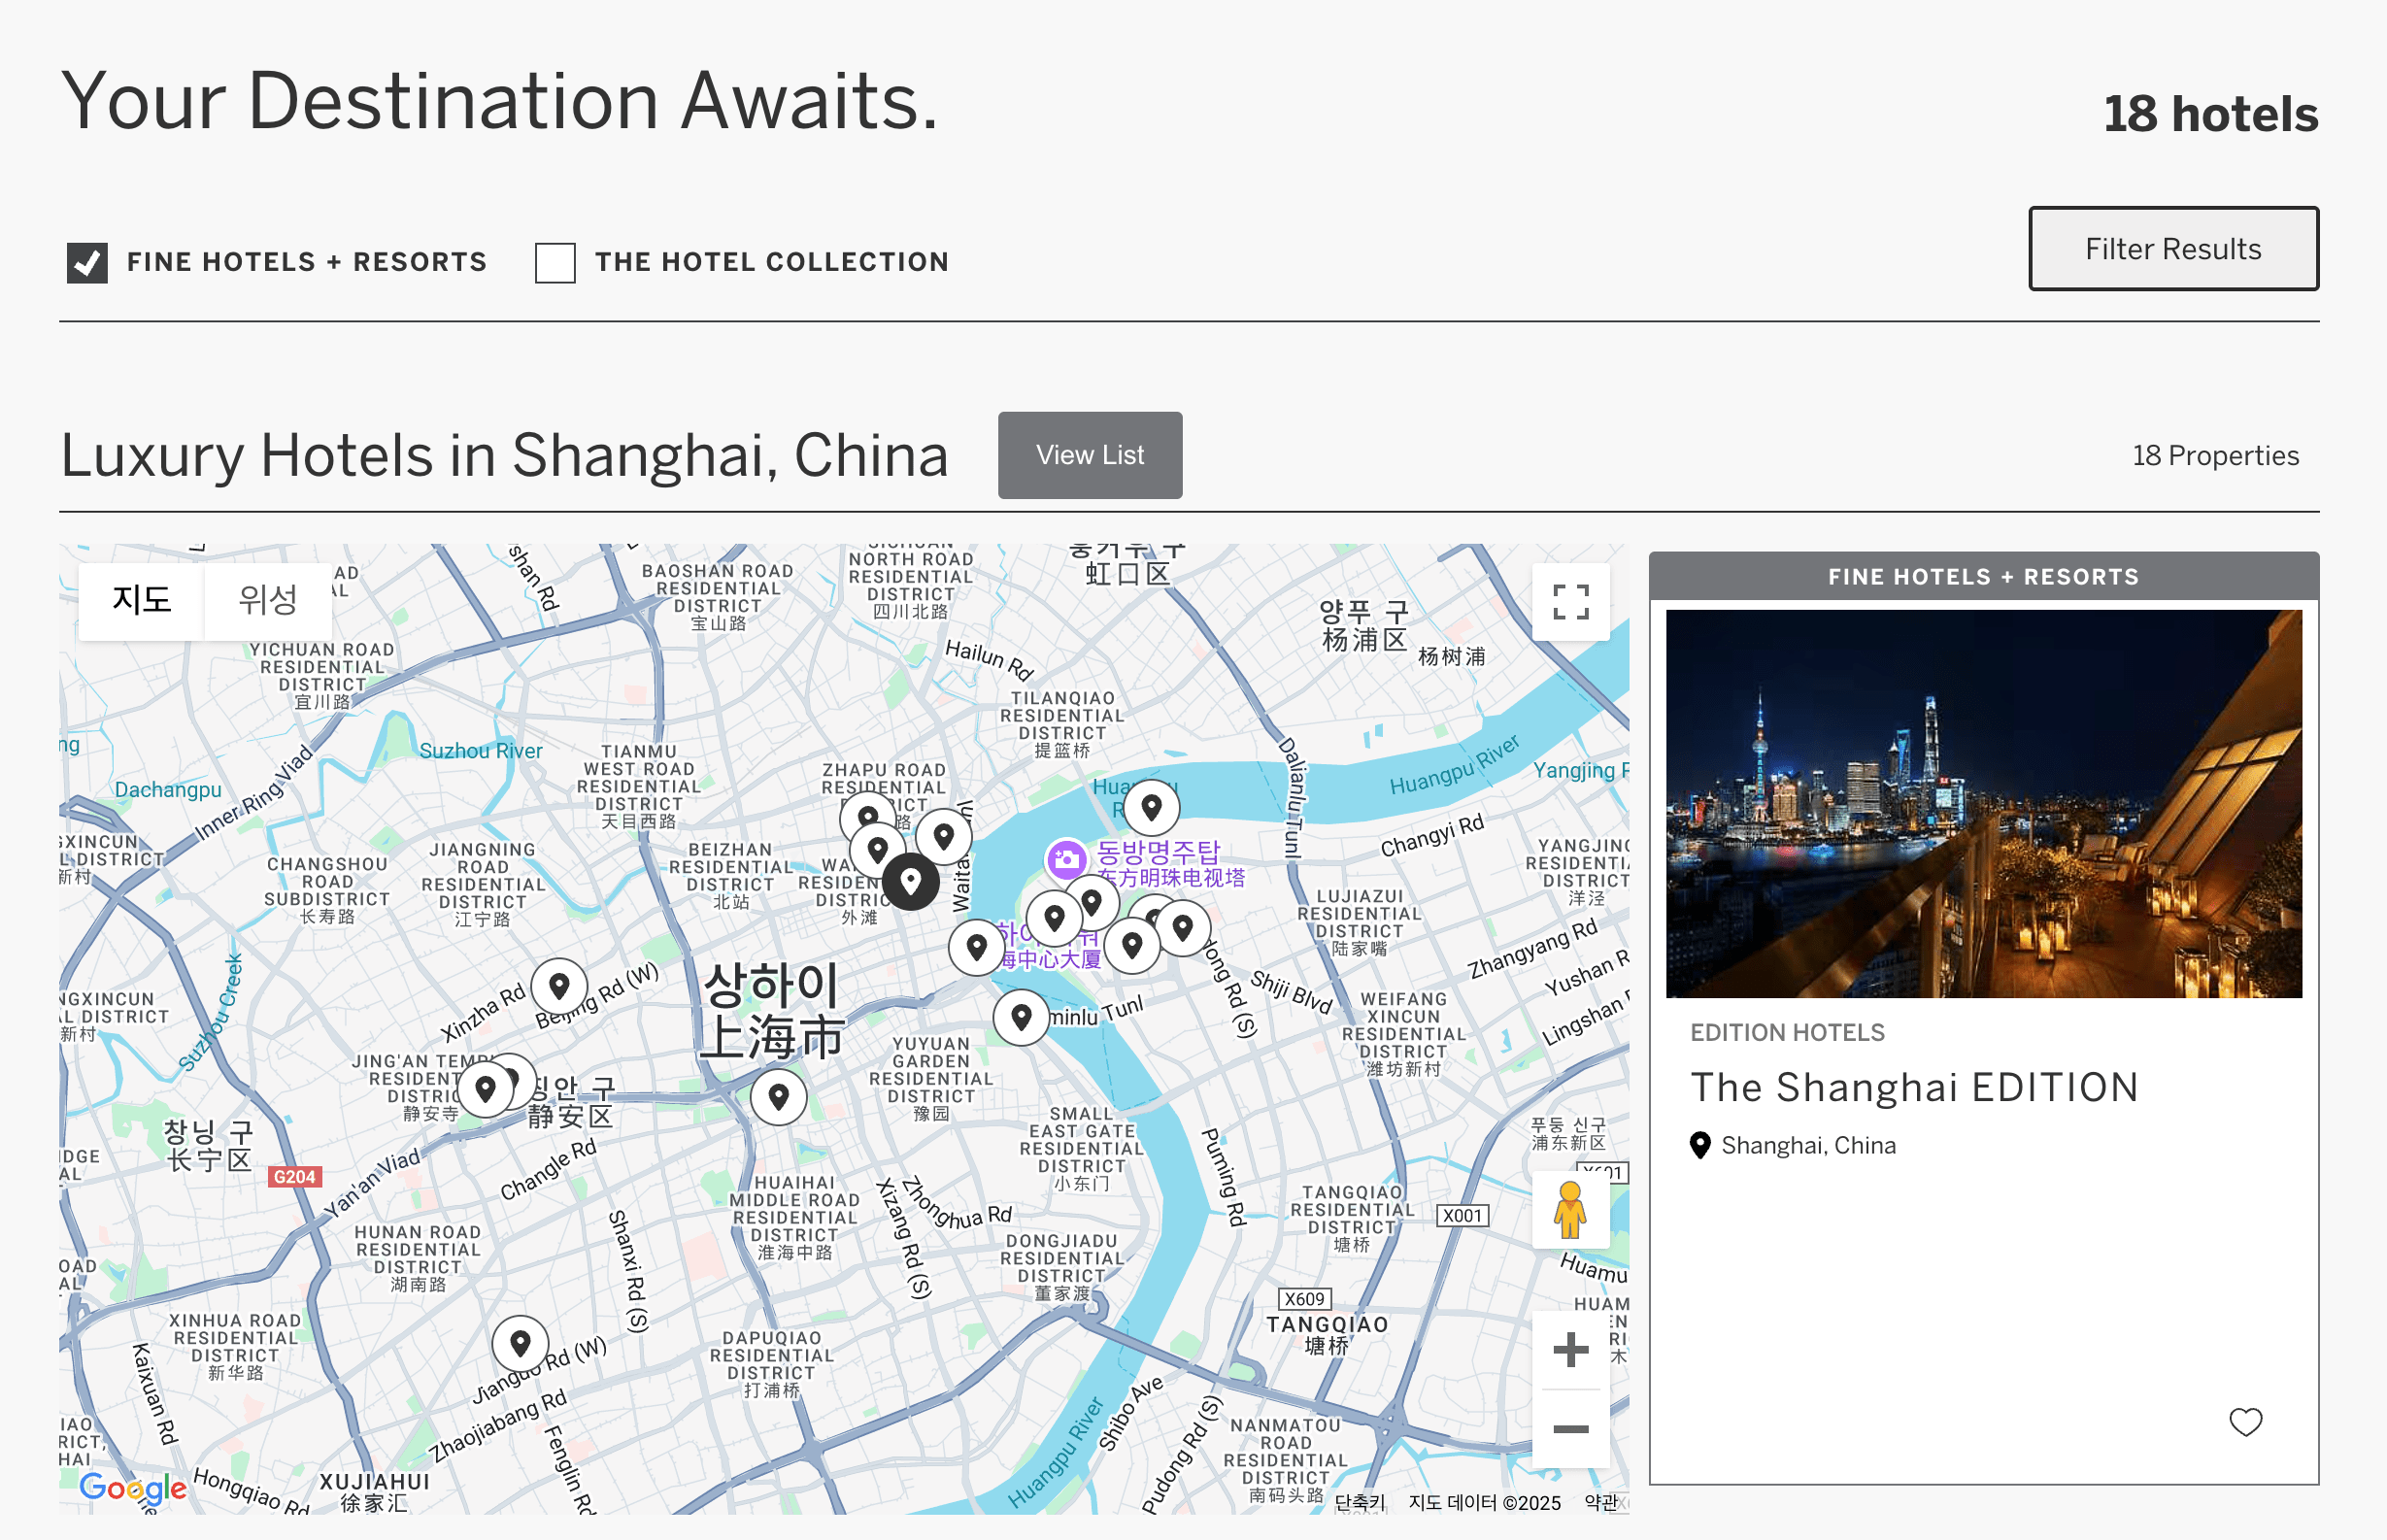Click the Street View pegman icon

click(1570, 1209)
